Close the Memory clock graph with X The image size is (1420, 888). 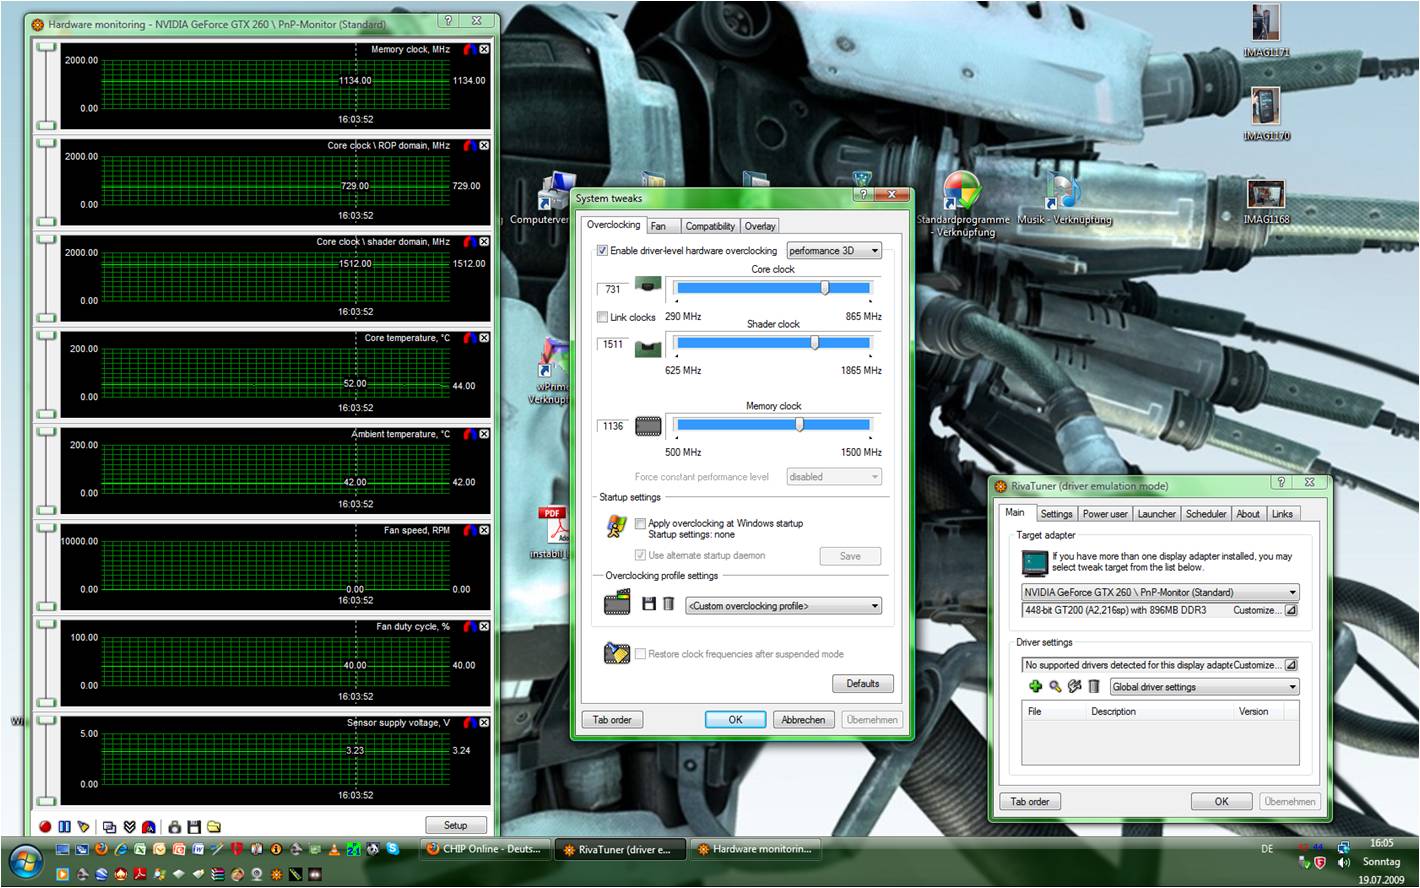click(484, 49)
